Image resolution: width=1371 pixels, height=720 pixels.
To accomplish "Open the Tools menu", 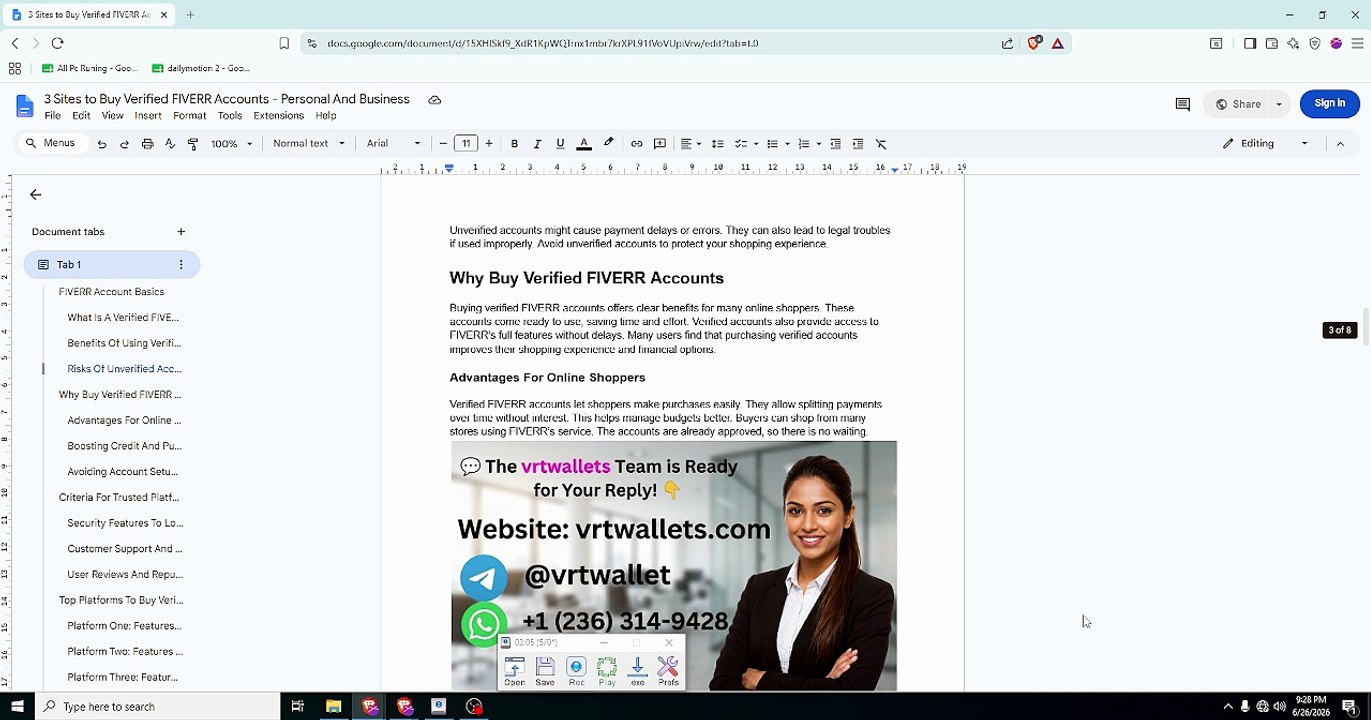I will [x=230, y=116].
